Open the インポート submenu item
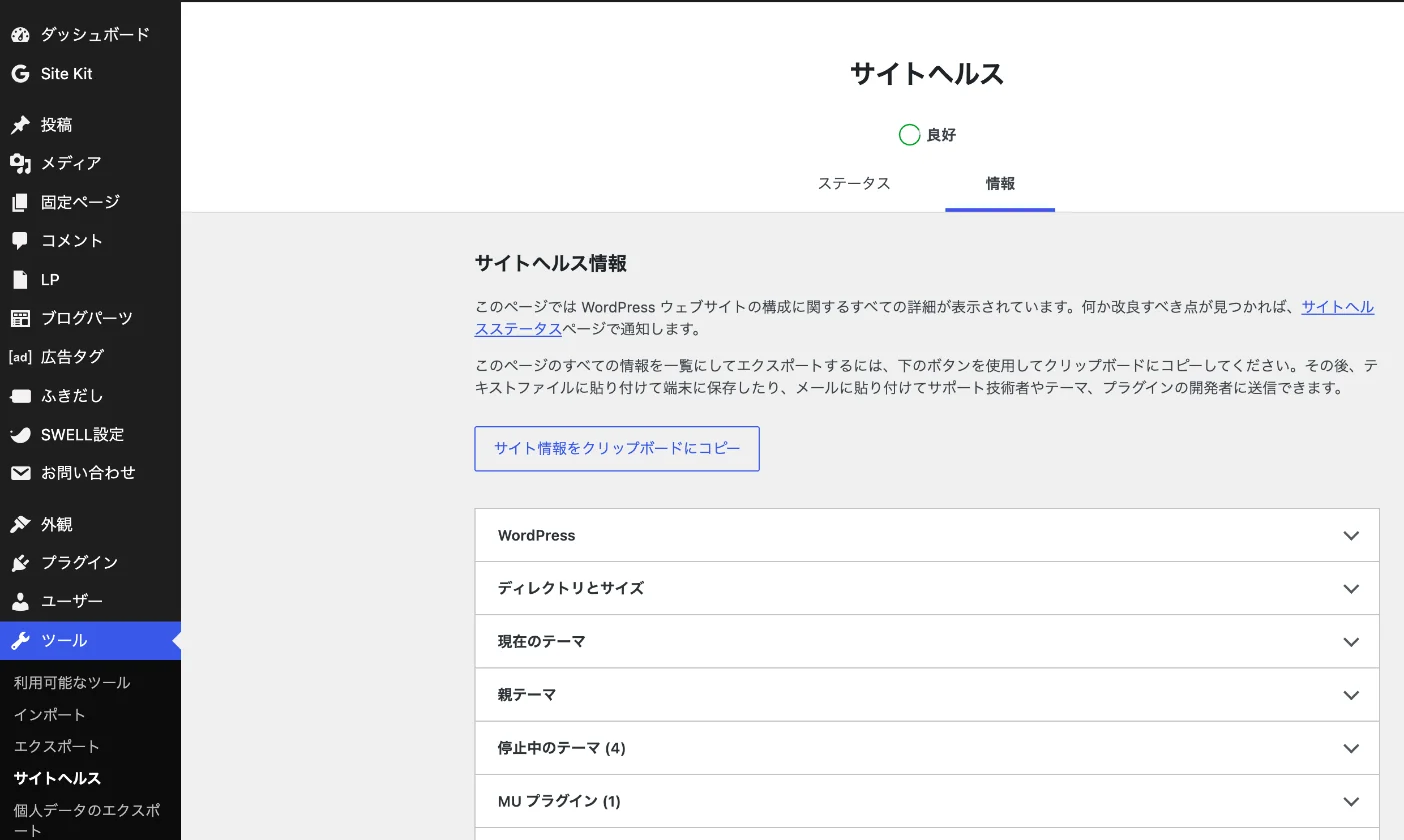Screen dimensions: 1404x840 point(50,715)
